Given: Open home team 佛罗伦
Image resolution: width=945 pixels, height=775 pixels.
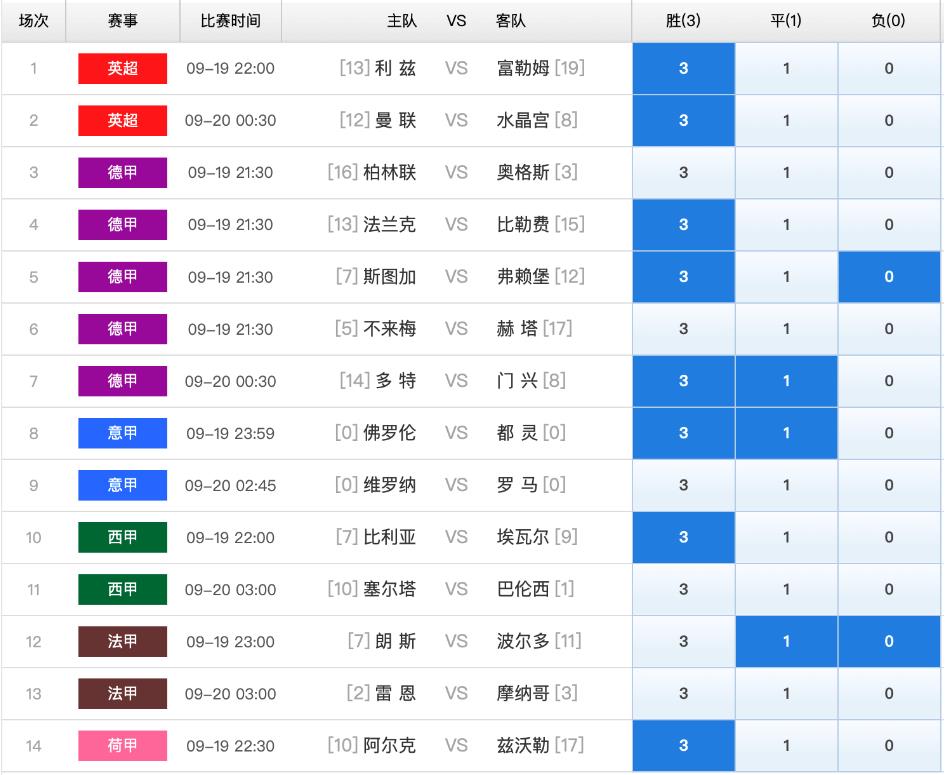Looking at the screenshot, I should click(389, 433).
